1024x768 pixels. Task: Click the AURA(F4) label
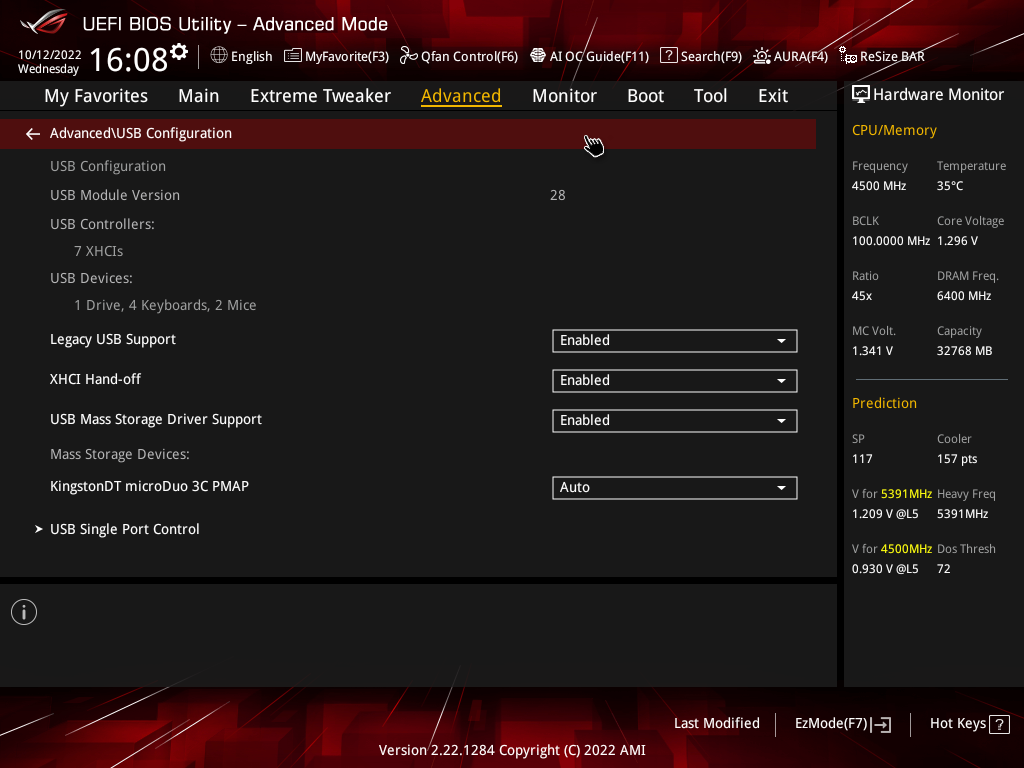(x=801, y=57)
